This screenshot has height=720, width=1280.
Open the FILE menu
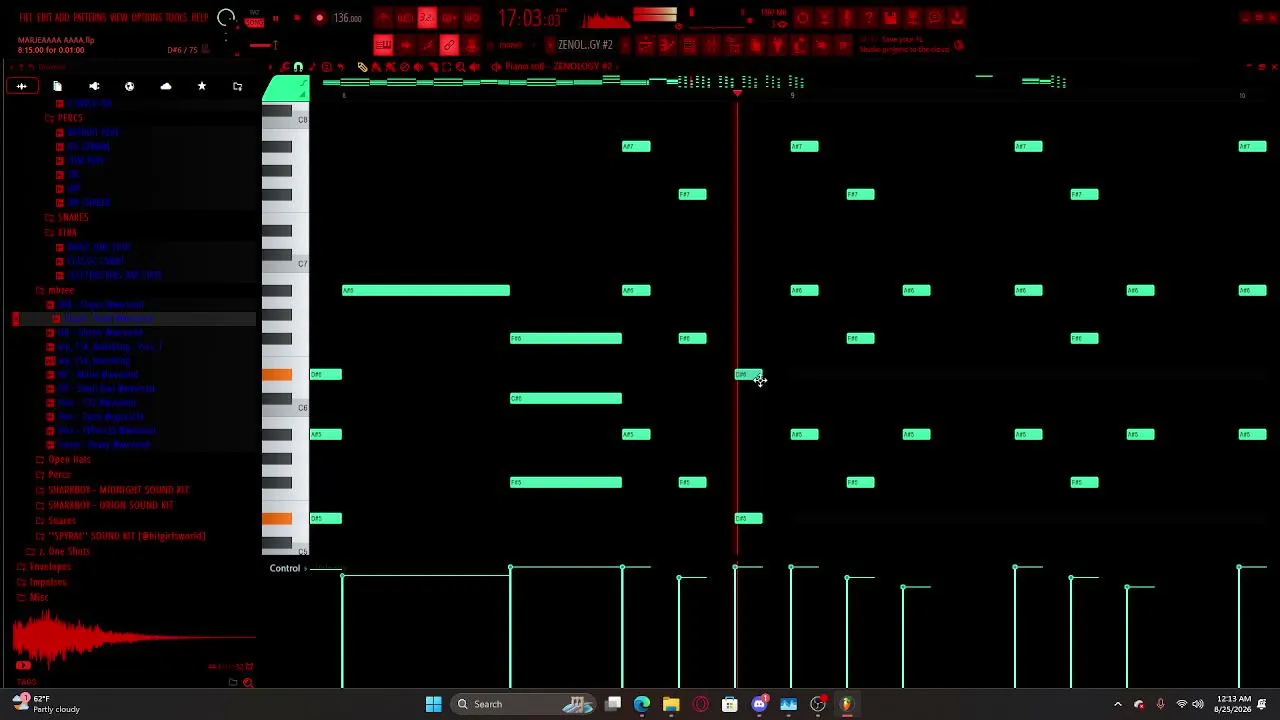tap(26, 18)
